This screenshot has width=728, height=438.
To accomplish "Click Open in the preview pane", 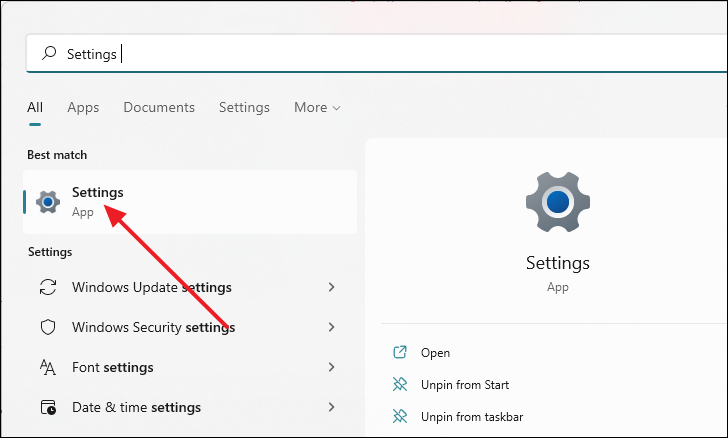I will coord(435,353).
